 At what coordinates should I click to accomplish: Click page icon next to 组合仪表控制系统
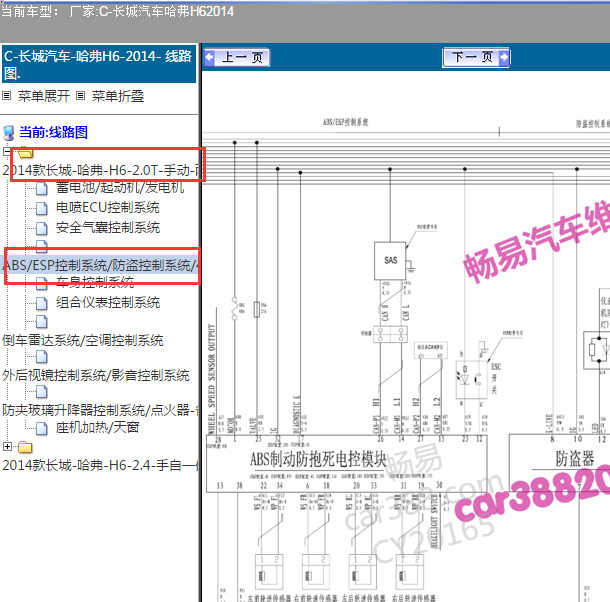pyautogui.click(x=42, y=304)
